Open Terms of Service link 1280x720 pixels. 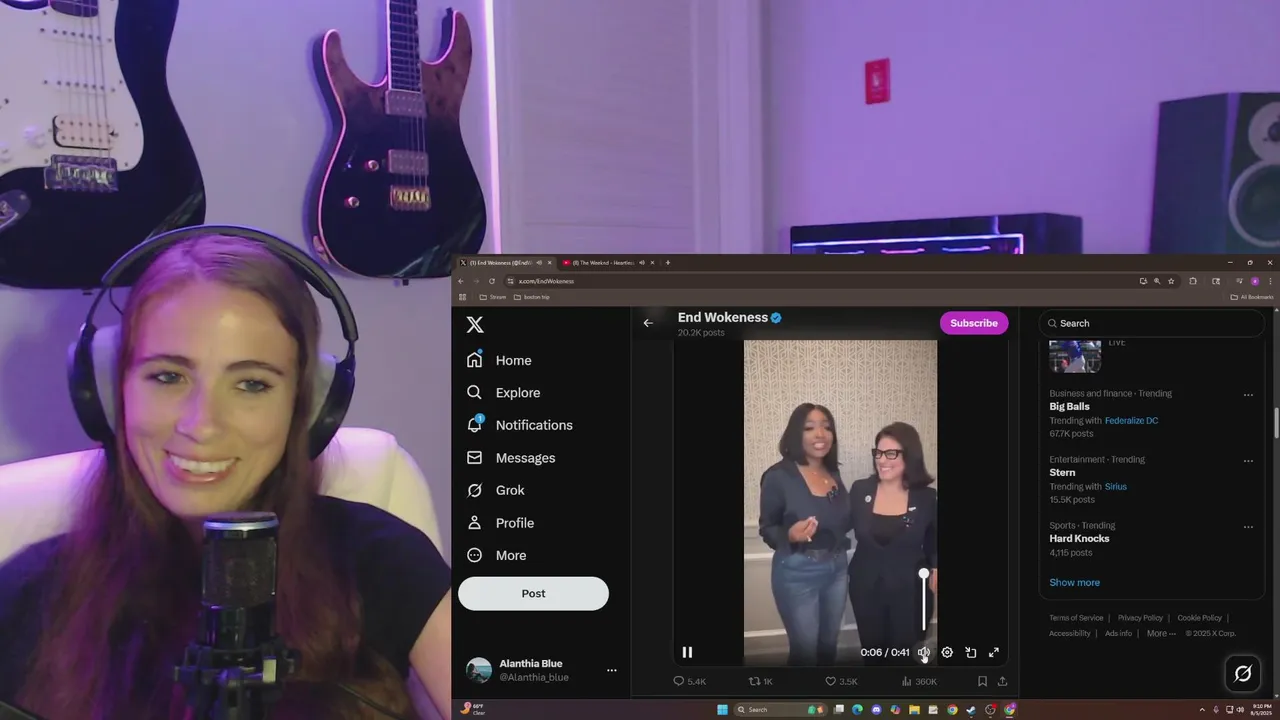click(x=1076, y=618)
